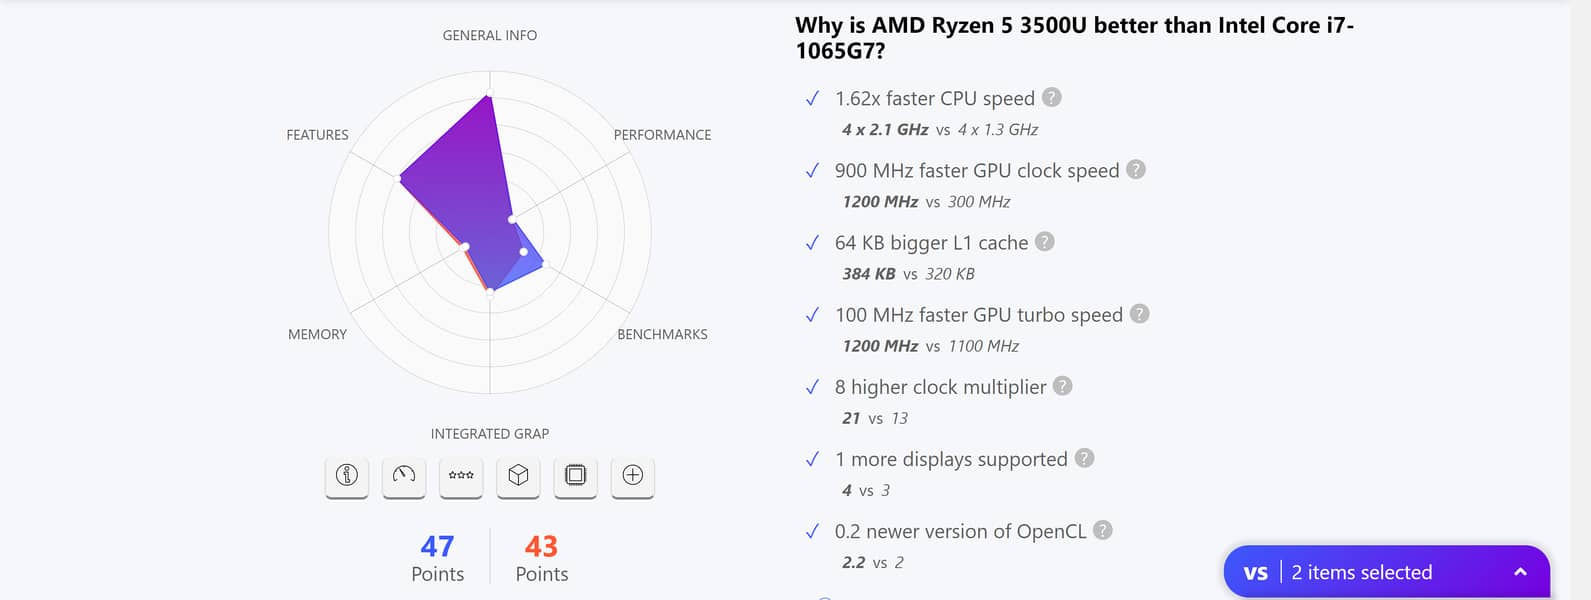Select the plus-circle Features icon button

tap(632, 476)
